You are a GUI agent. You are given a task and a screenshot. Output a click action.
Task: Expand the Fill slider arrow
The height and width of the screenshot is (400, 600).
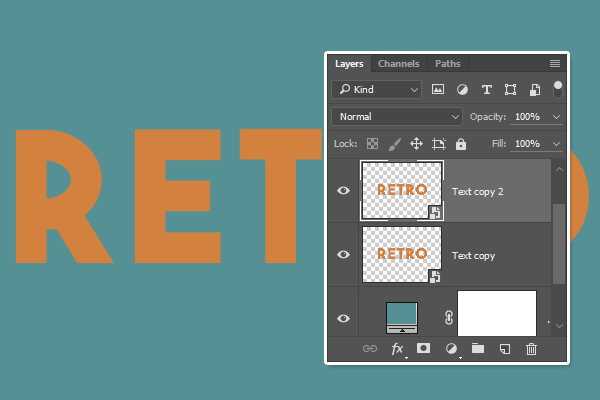click(556, 144)
